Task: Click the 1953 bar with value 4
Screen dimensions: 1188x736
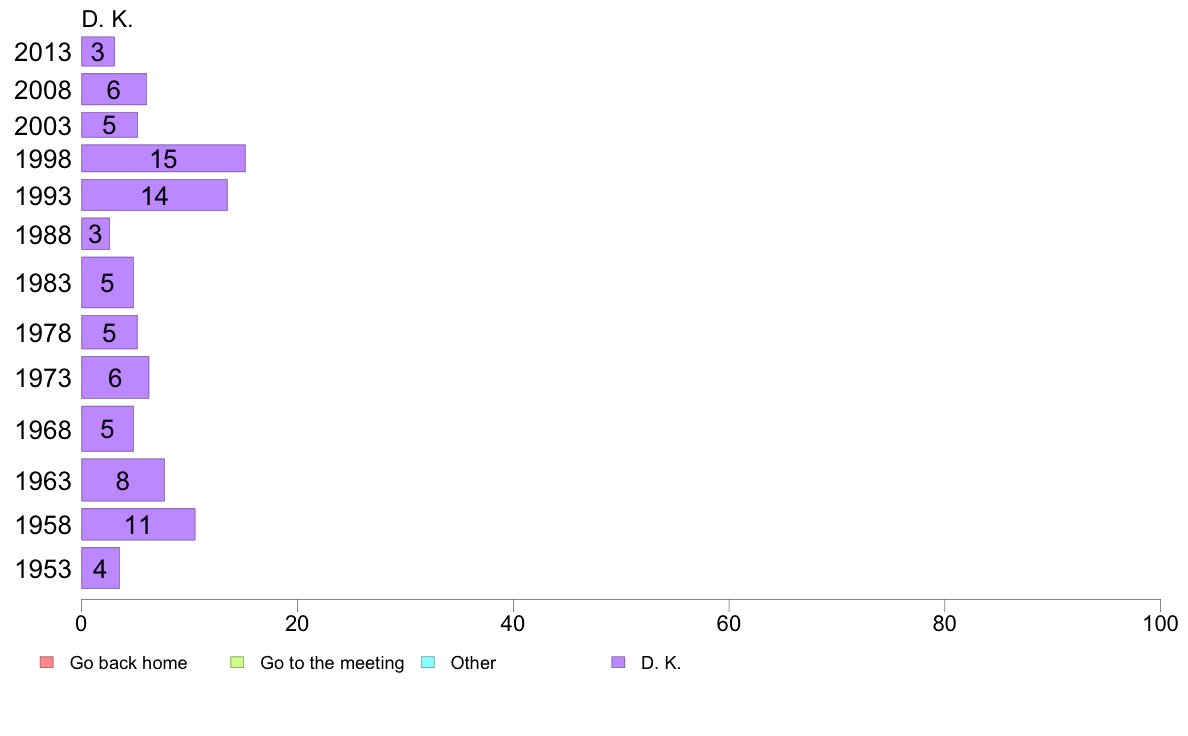Action: point(100,568)
